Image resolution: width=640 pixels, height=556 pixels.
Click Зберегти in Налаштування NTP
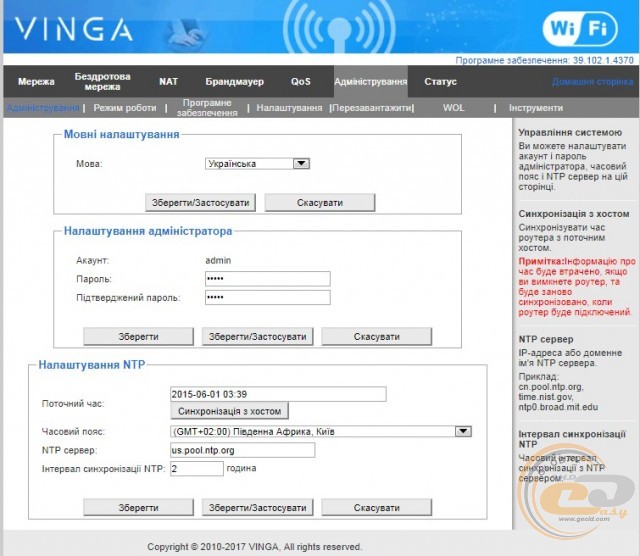click(138, 508)
